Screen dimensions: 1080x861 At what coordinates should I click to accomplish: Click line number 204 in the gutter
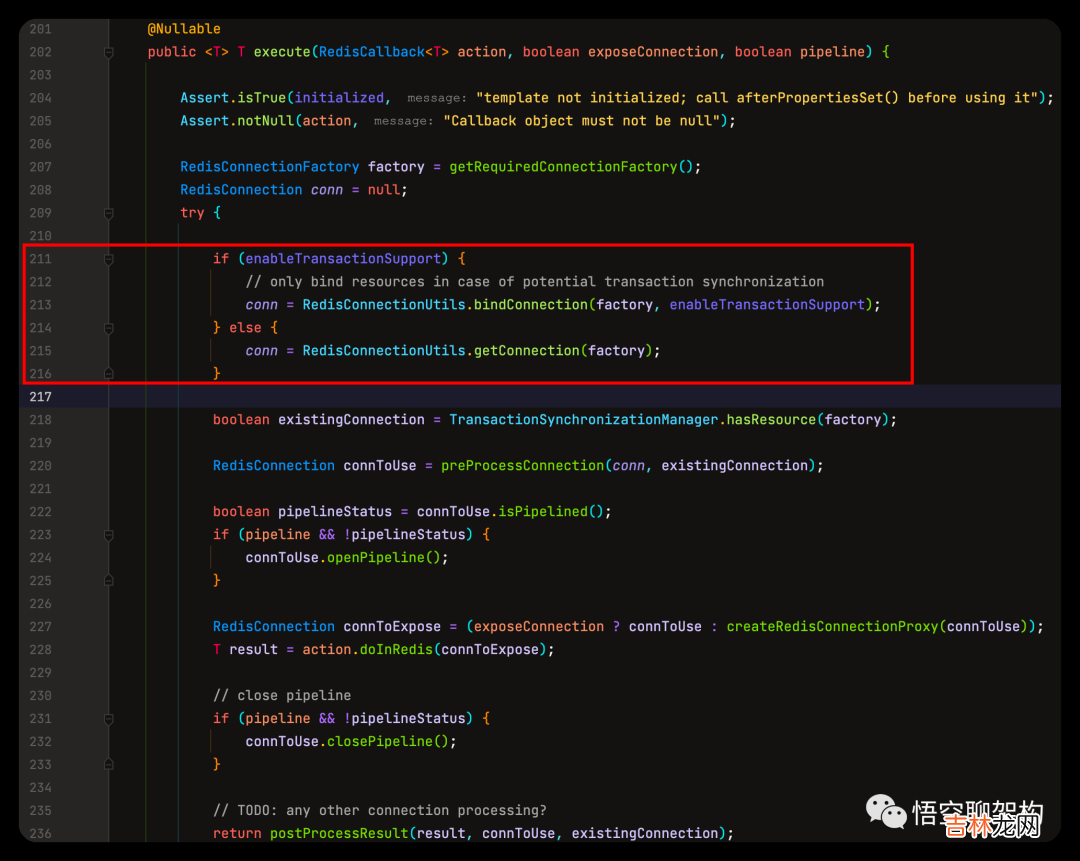[x=40, y=98]
